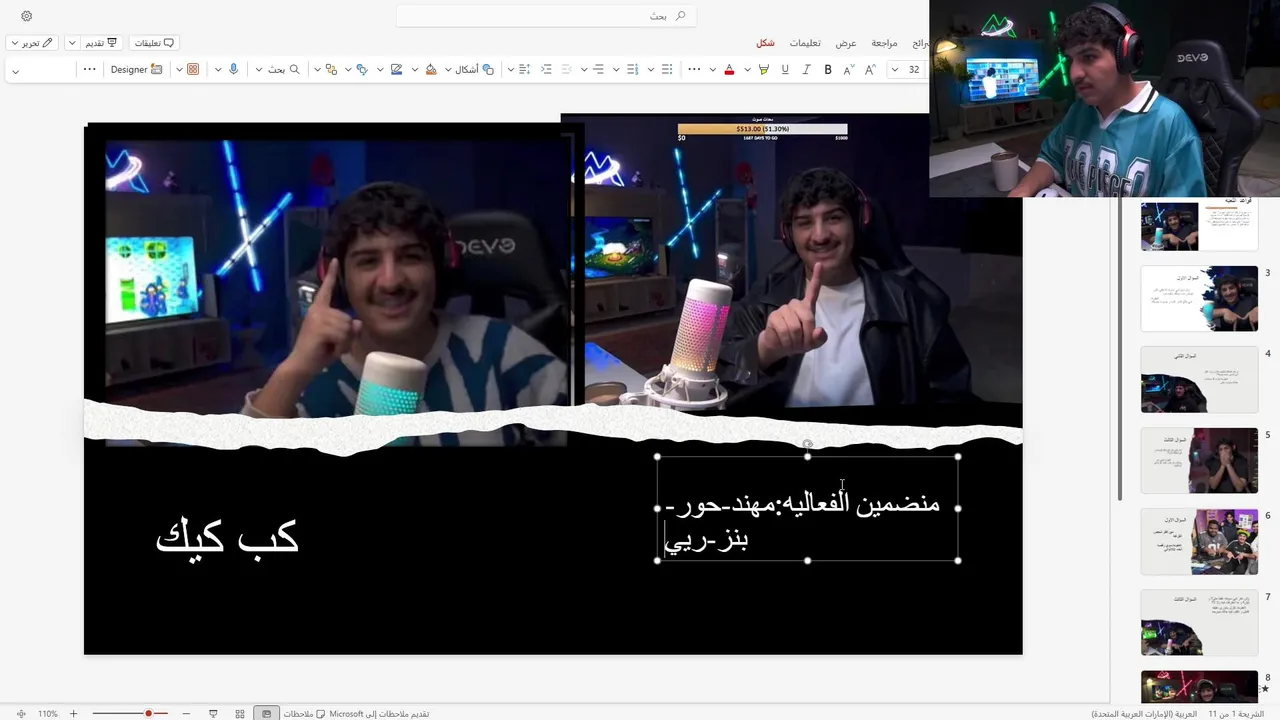Select slide 7 thumbnail
Screen dimensions: 1280x720
(x=1199, y=623)
